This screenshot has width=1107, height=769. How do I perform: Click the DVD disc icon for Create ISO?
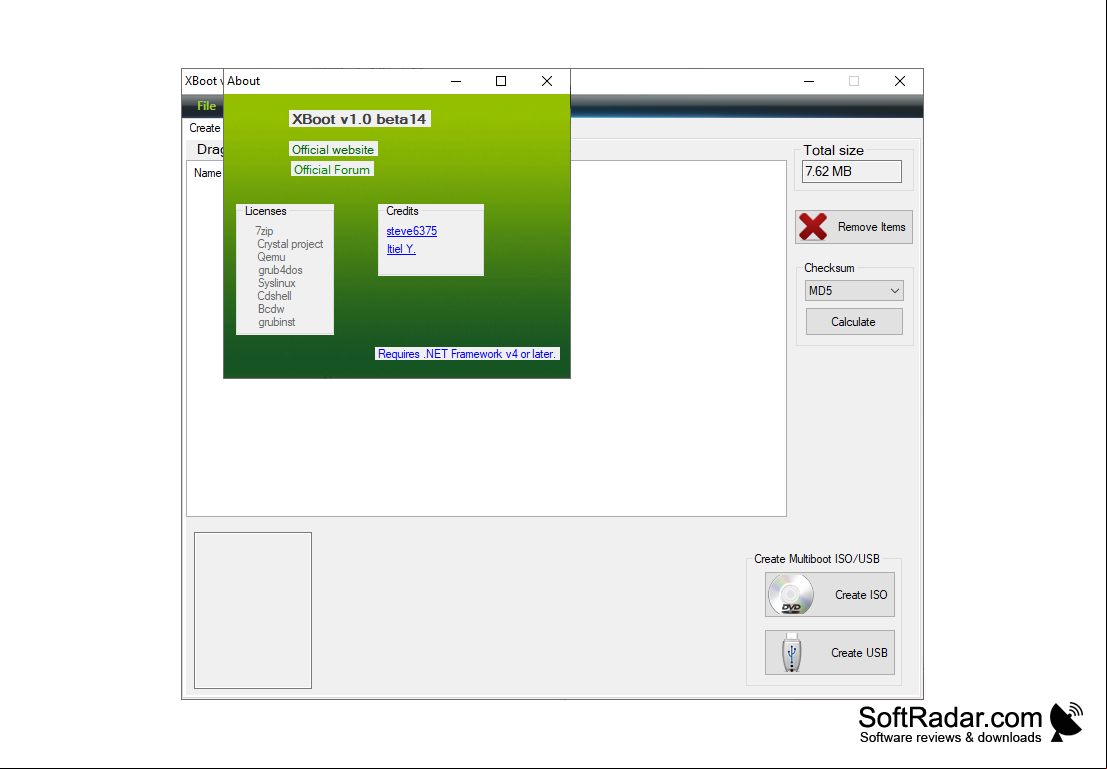791,595
